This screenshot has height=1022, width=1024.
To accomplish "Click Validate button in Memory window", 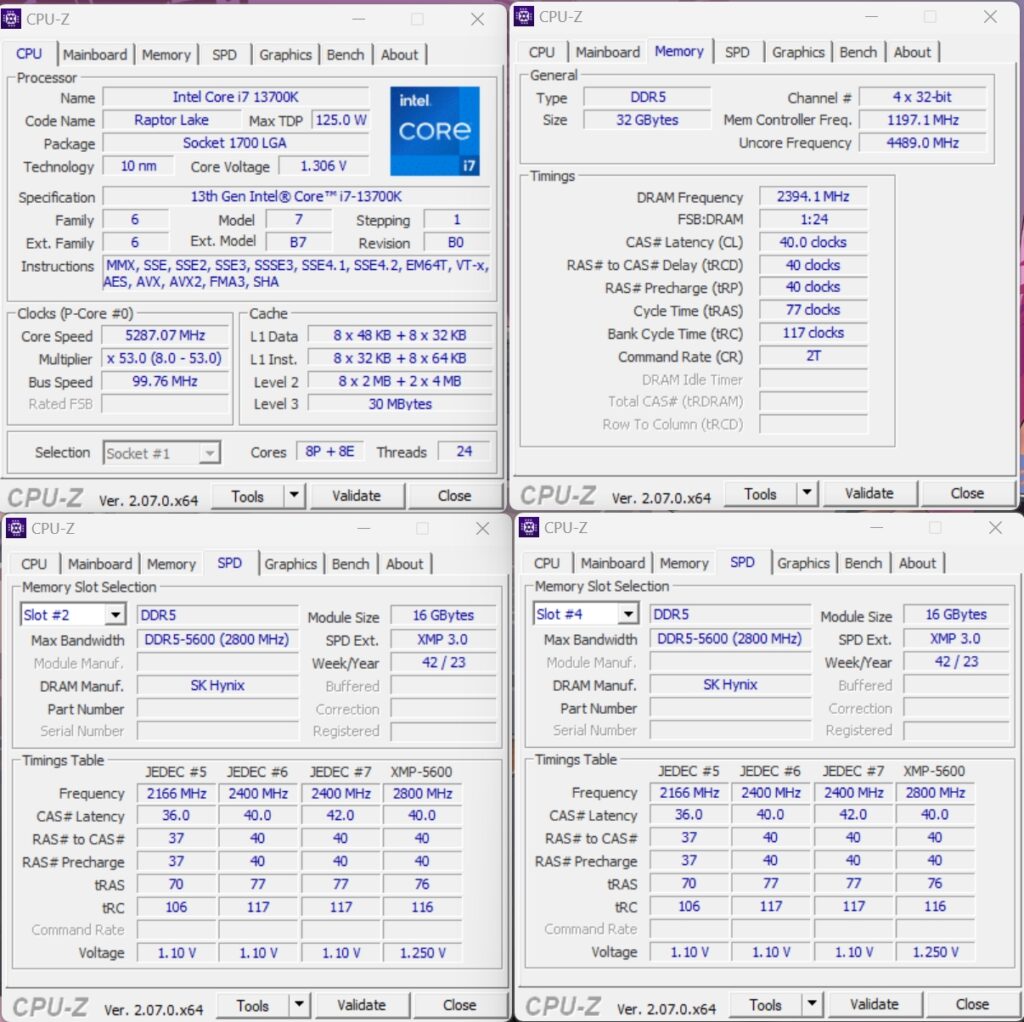I will (x=869, y=493).
